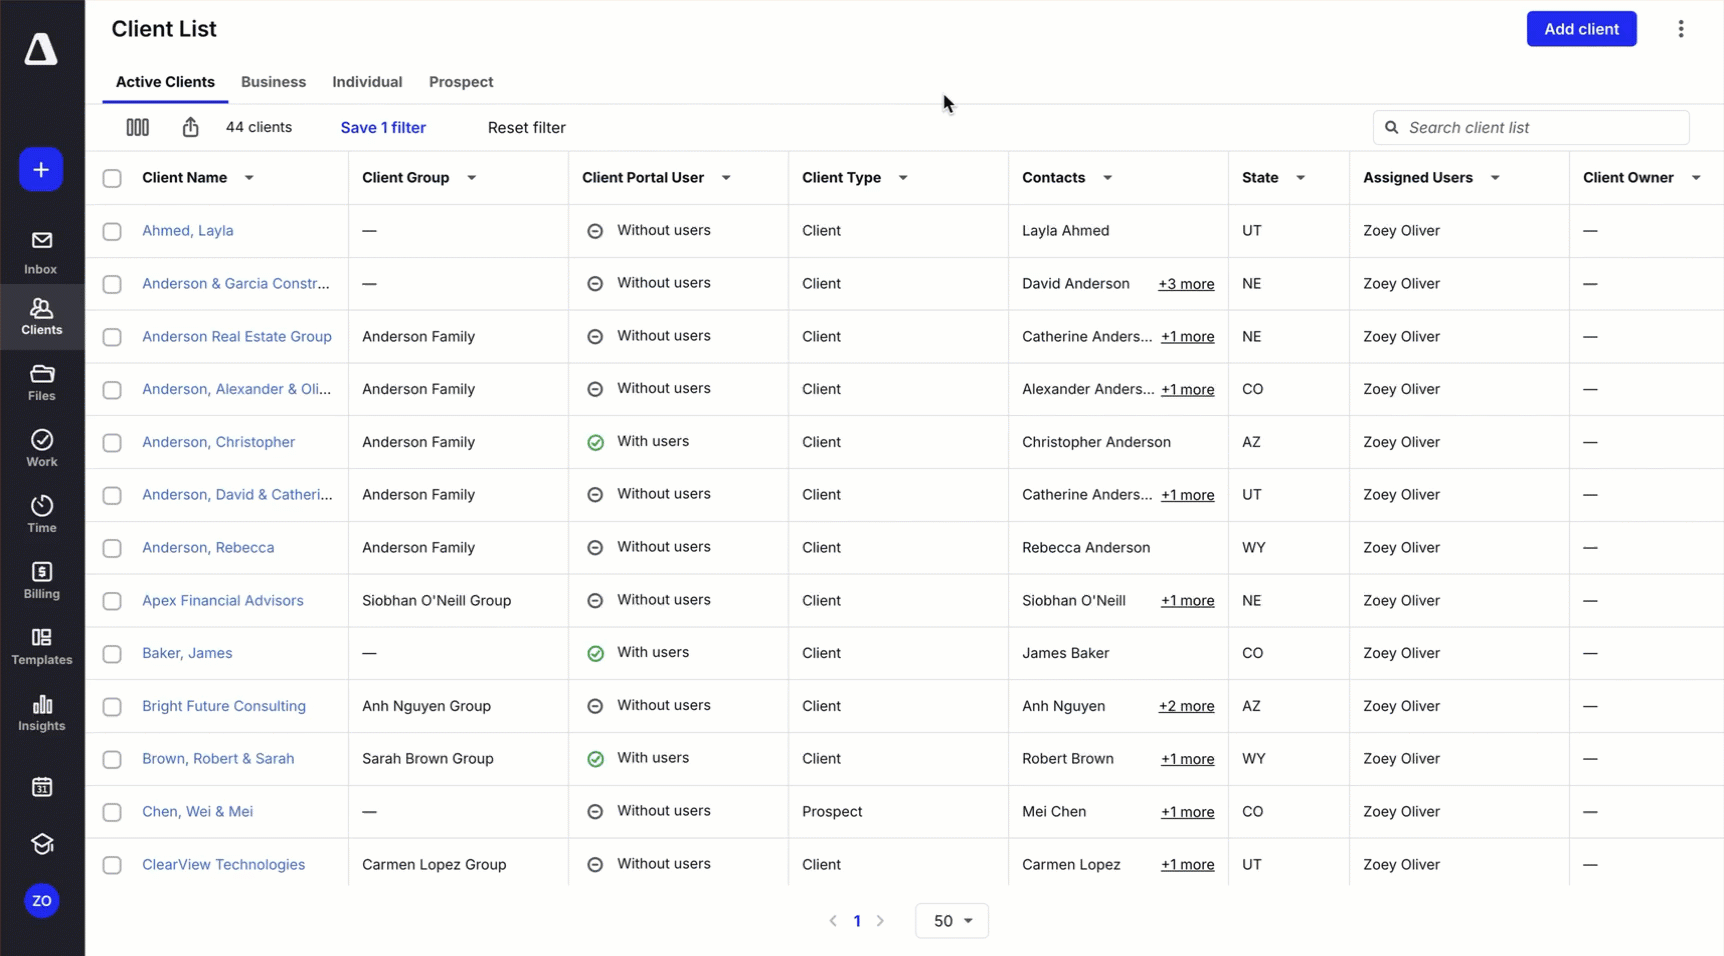
Task: Switch to the Prospect tab
Action: (460, 82)
